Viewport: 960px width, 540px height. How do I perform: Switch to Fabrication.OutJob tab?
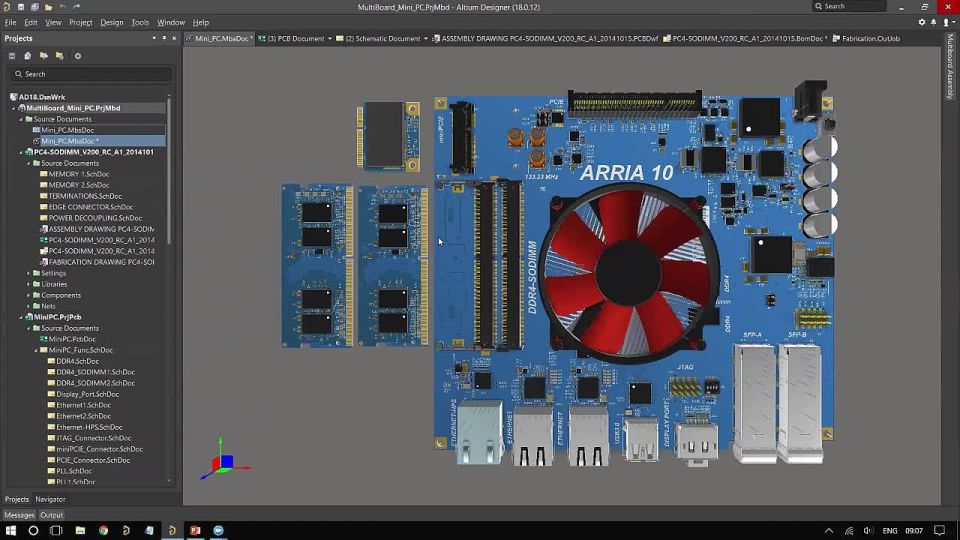point(866,39)
